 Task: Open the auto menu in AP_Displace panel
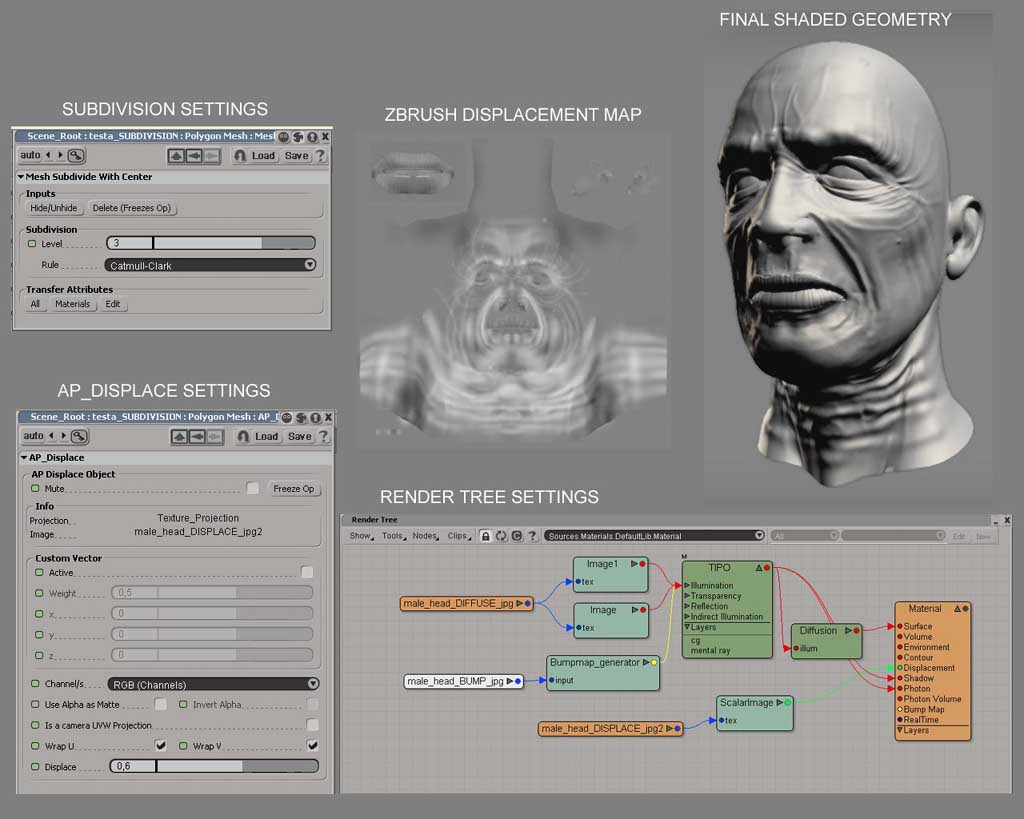(x=33, y=436)
